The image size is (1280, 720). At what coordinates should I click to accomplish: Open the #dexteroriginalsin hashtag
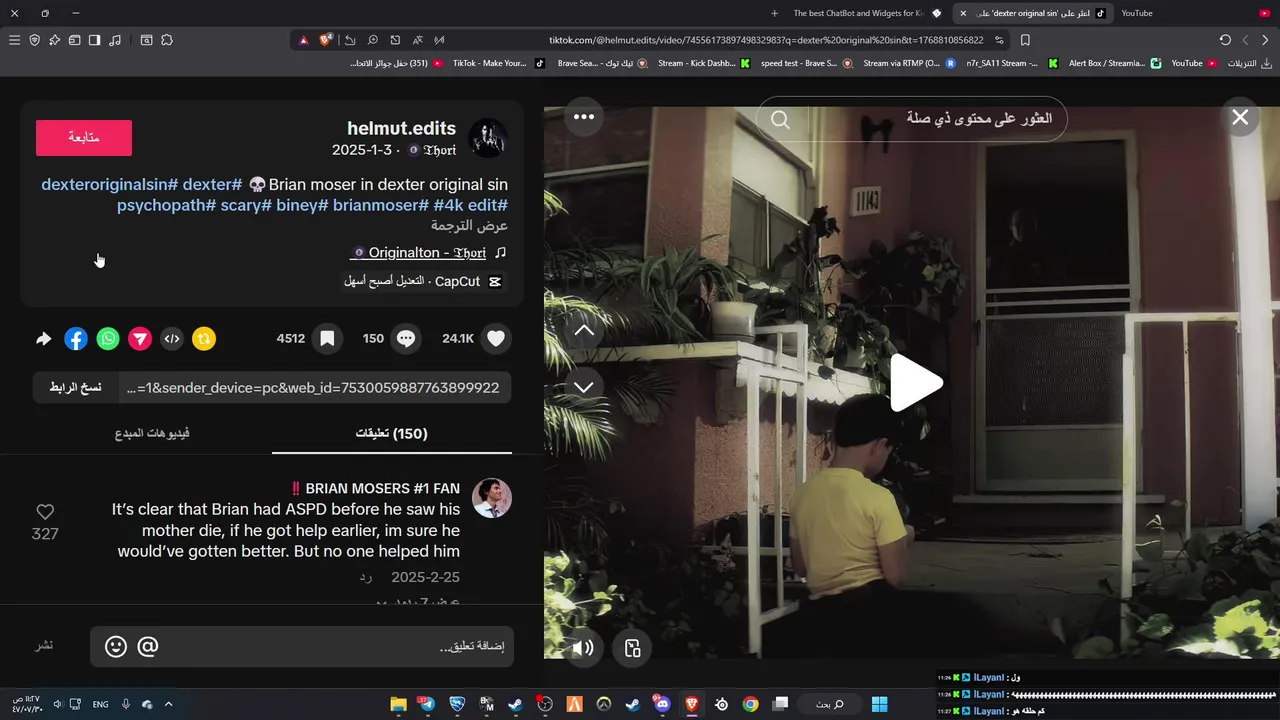pos(109,185)
